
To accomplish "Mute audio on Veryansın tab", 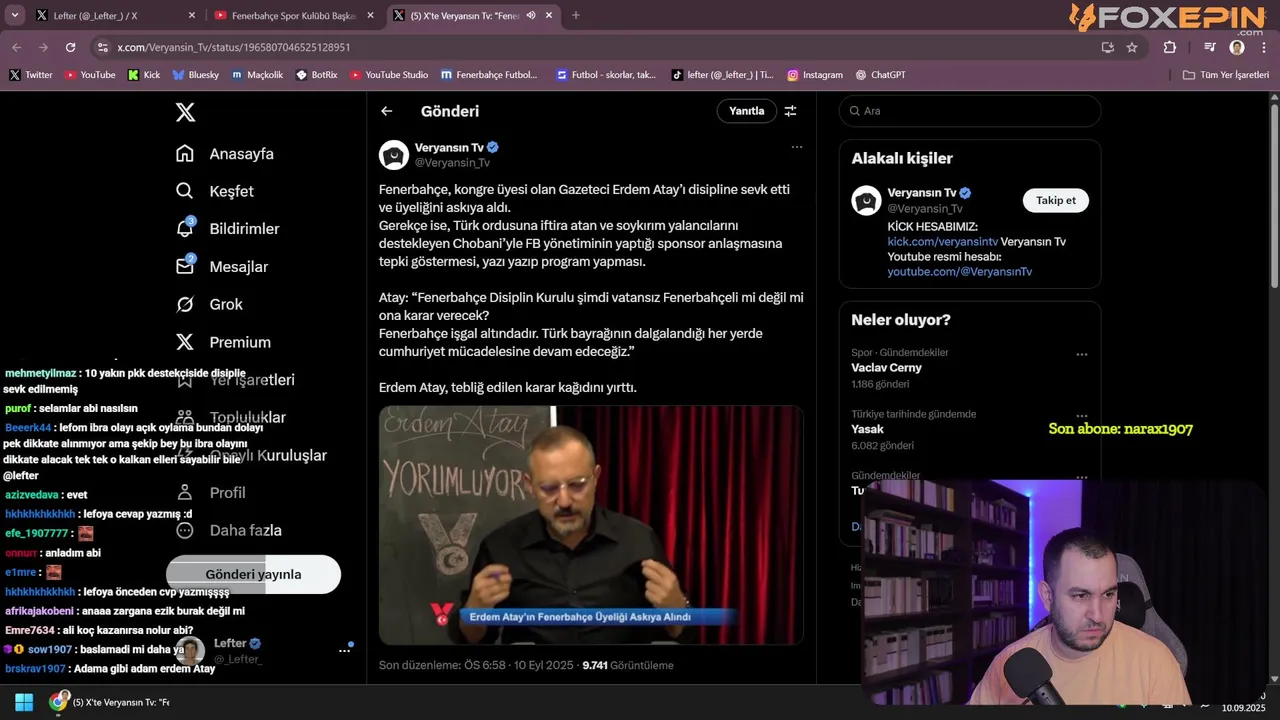I will click(x=531, y=15).
